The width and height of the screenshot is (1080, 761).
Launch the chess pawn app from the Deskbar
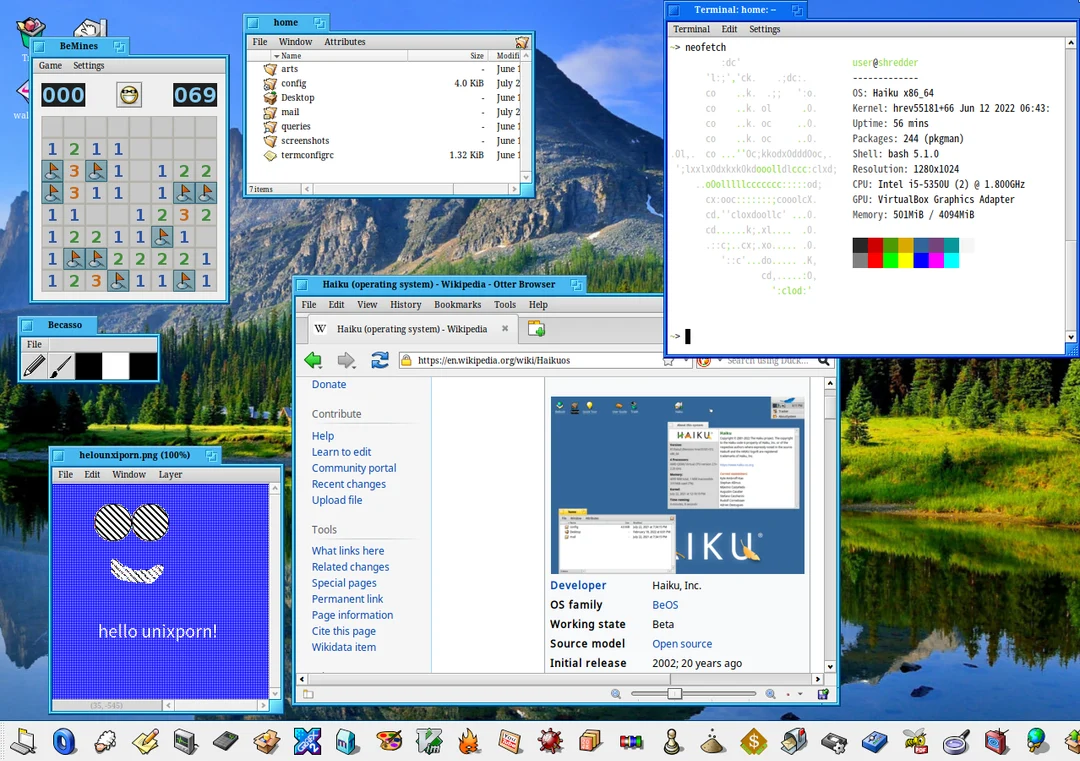672,742
